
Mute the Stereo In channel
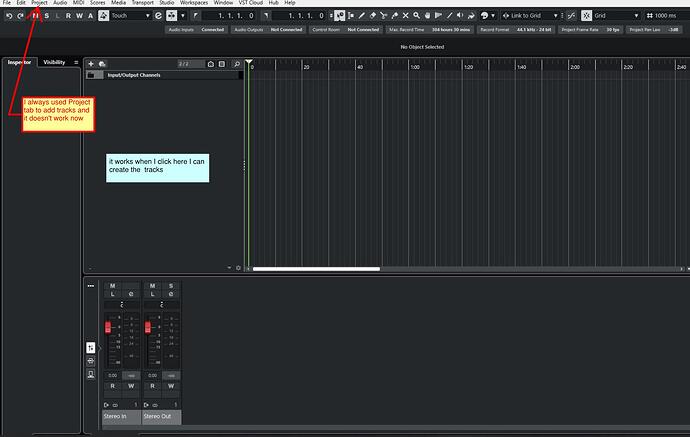(x=113, y=286)
